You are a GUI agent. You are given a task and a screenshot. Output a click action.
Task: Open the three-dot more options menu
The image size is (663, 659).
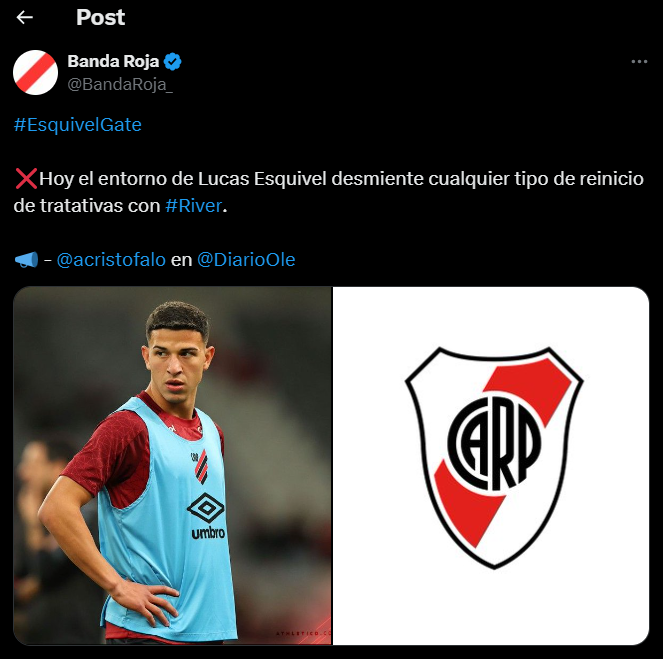click(639, 62)
